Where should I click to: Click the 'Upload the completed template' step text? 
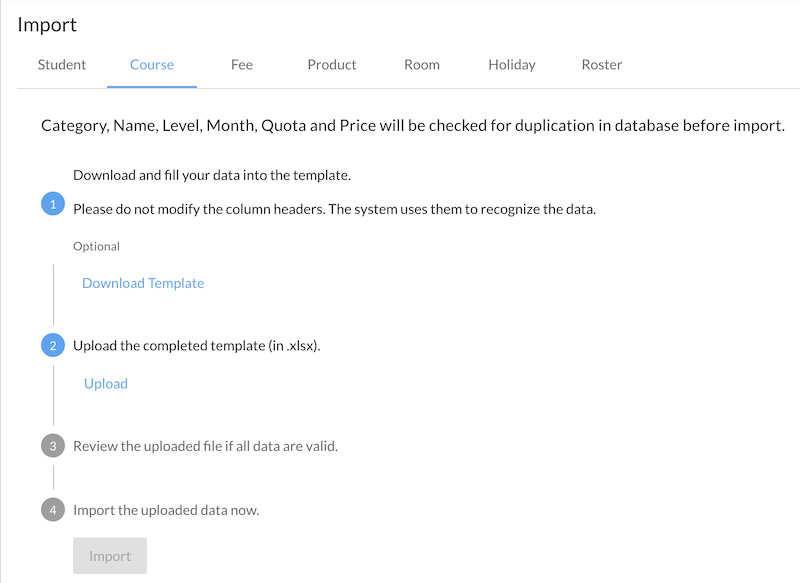[197, 346]
